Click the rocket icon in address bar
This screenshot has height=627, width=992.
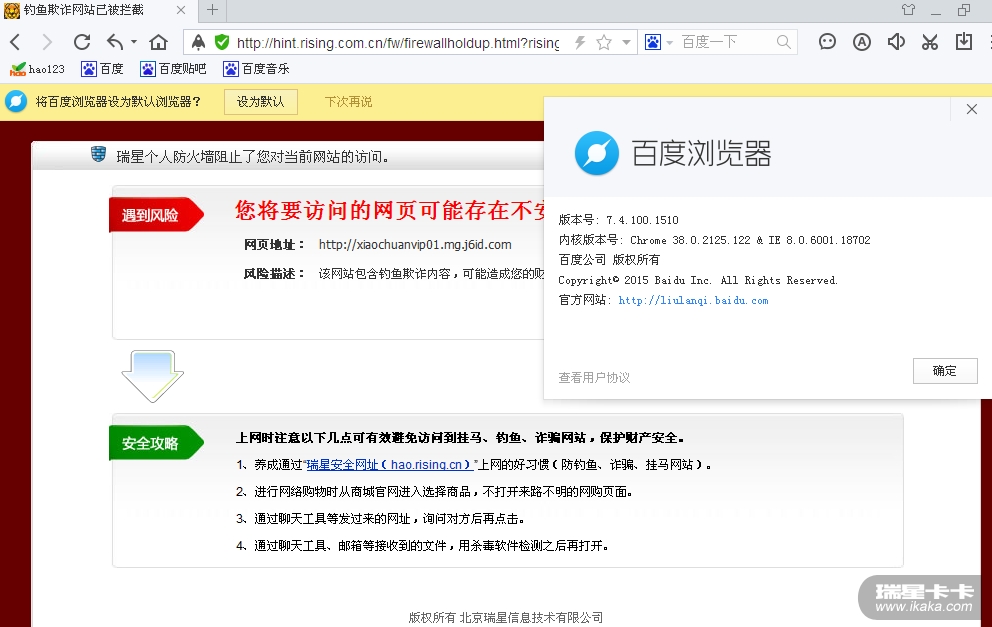click(199, 42)
